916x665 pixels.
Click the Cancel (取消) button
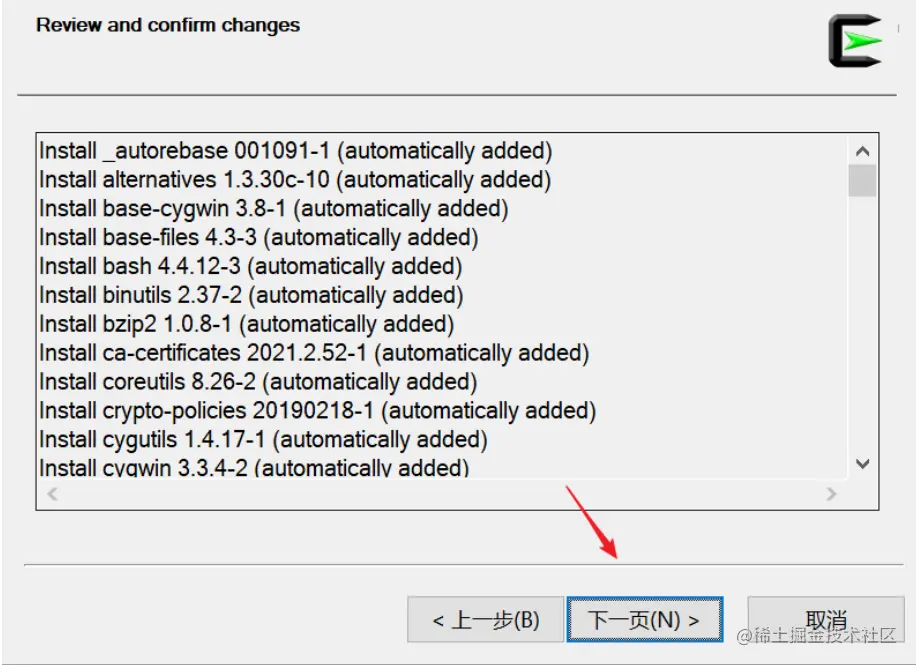(x=825, y=620)
